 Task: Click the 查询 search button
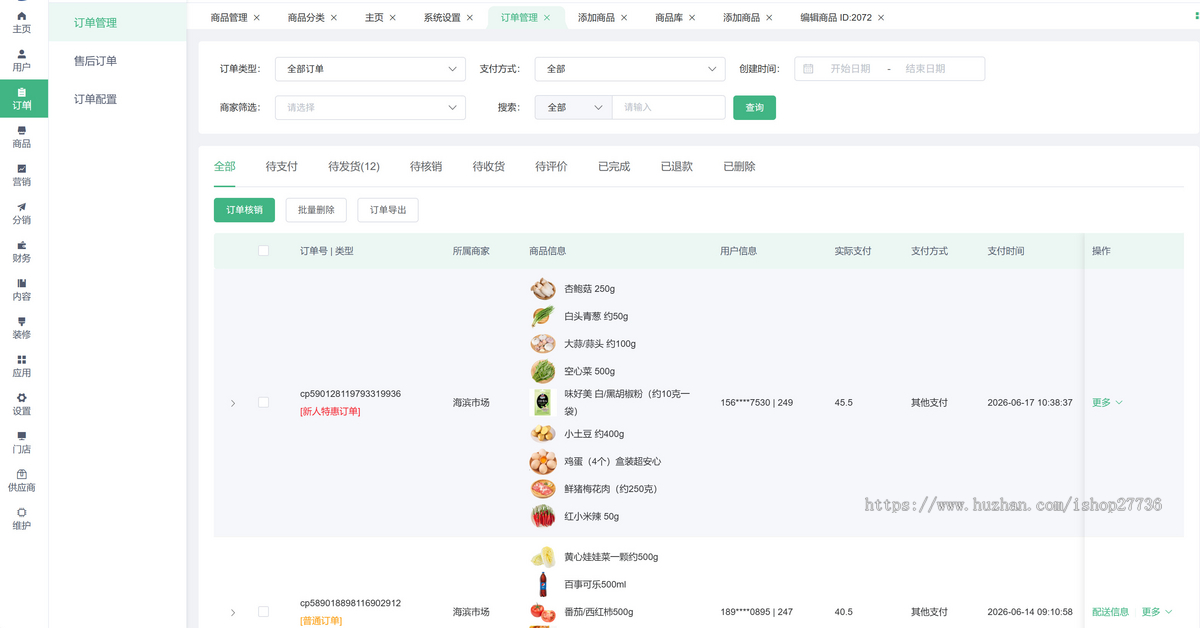(754, 107)
